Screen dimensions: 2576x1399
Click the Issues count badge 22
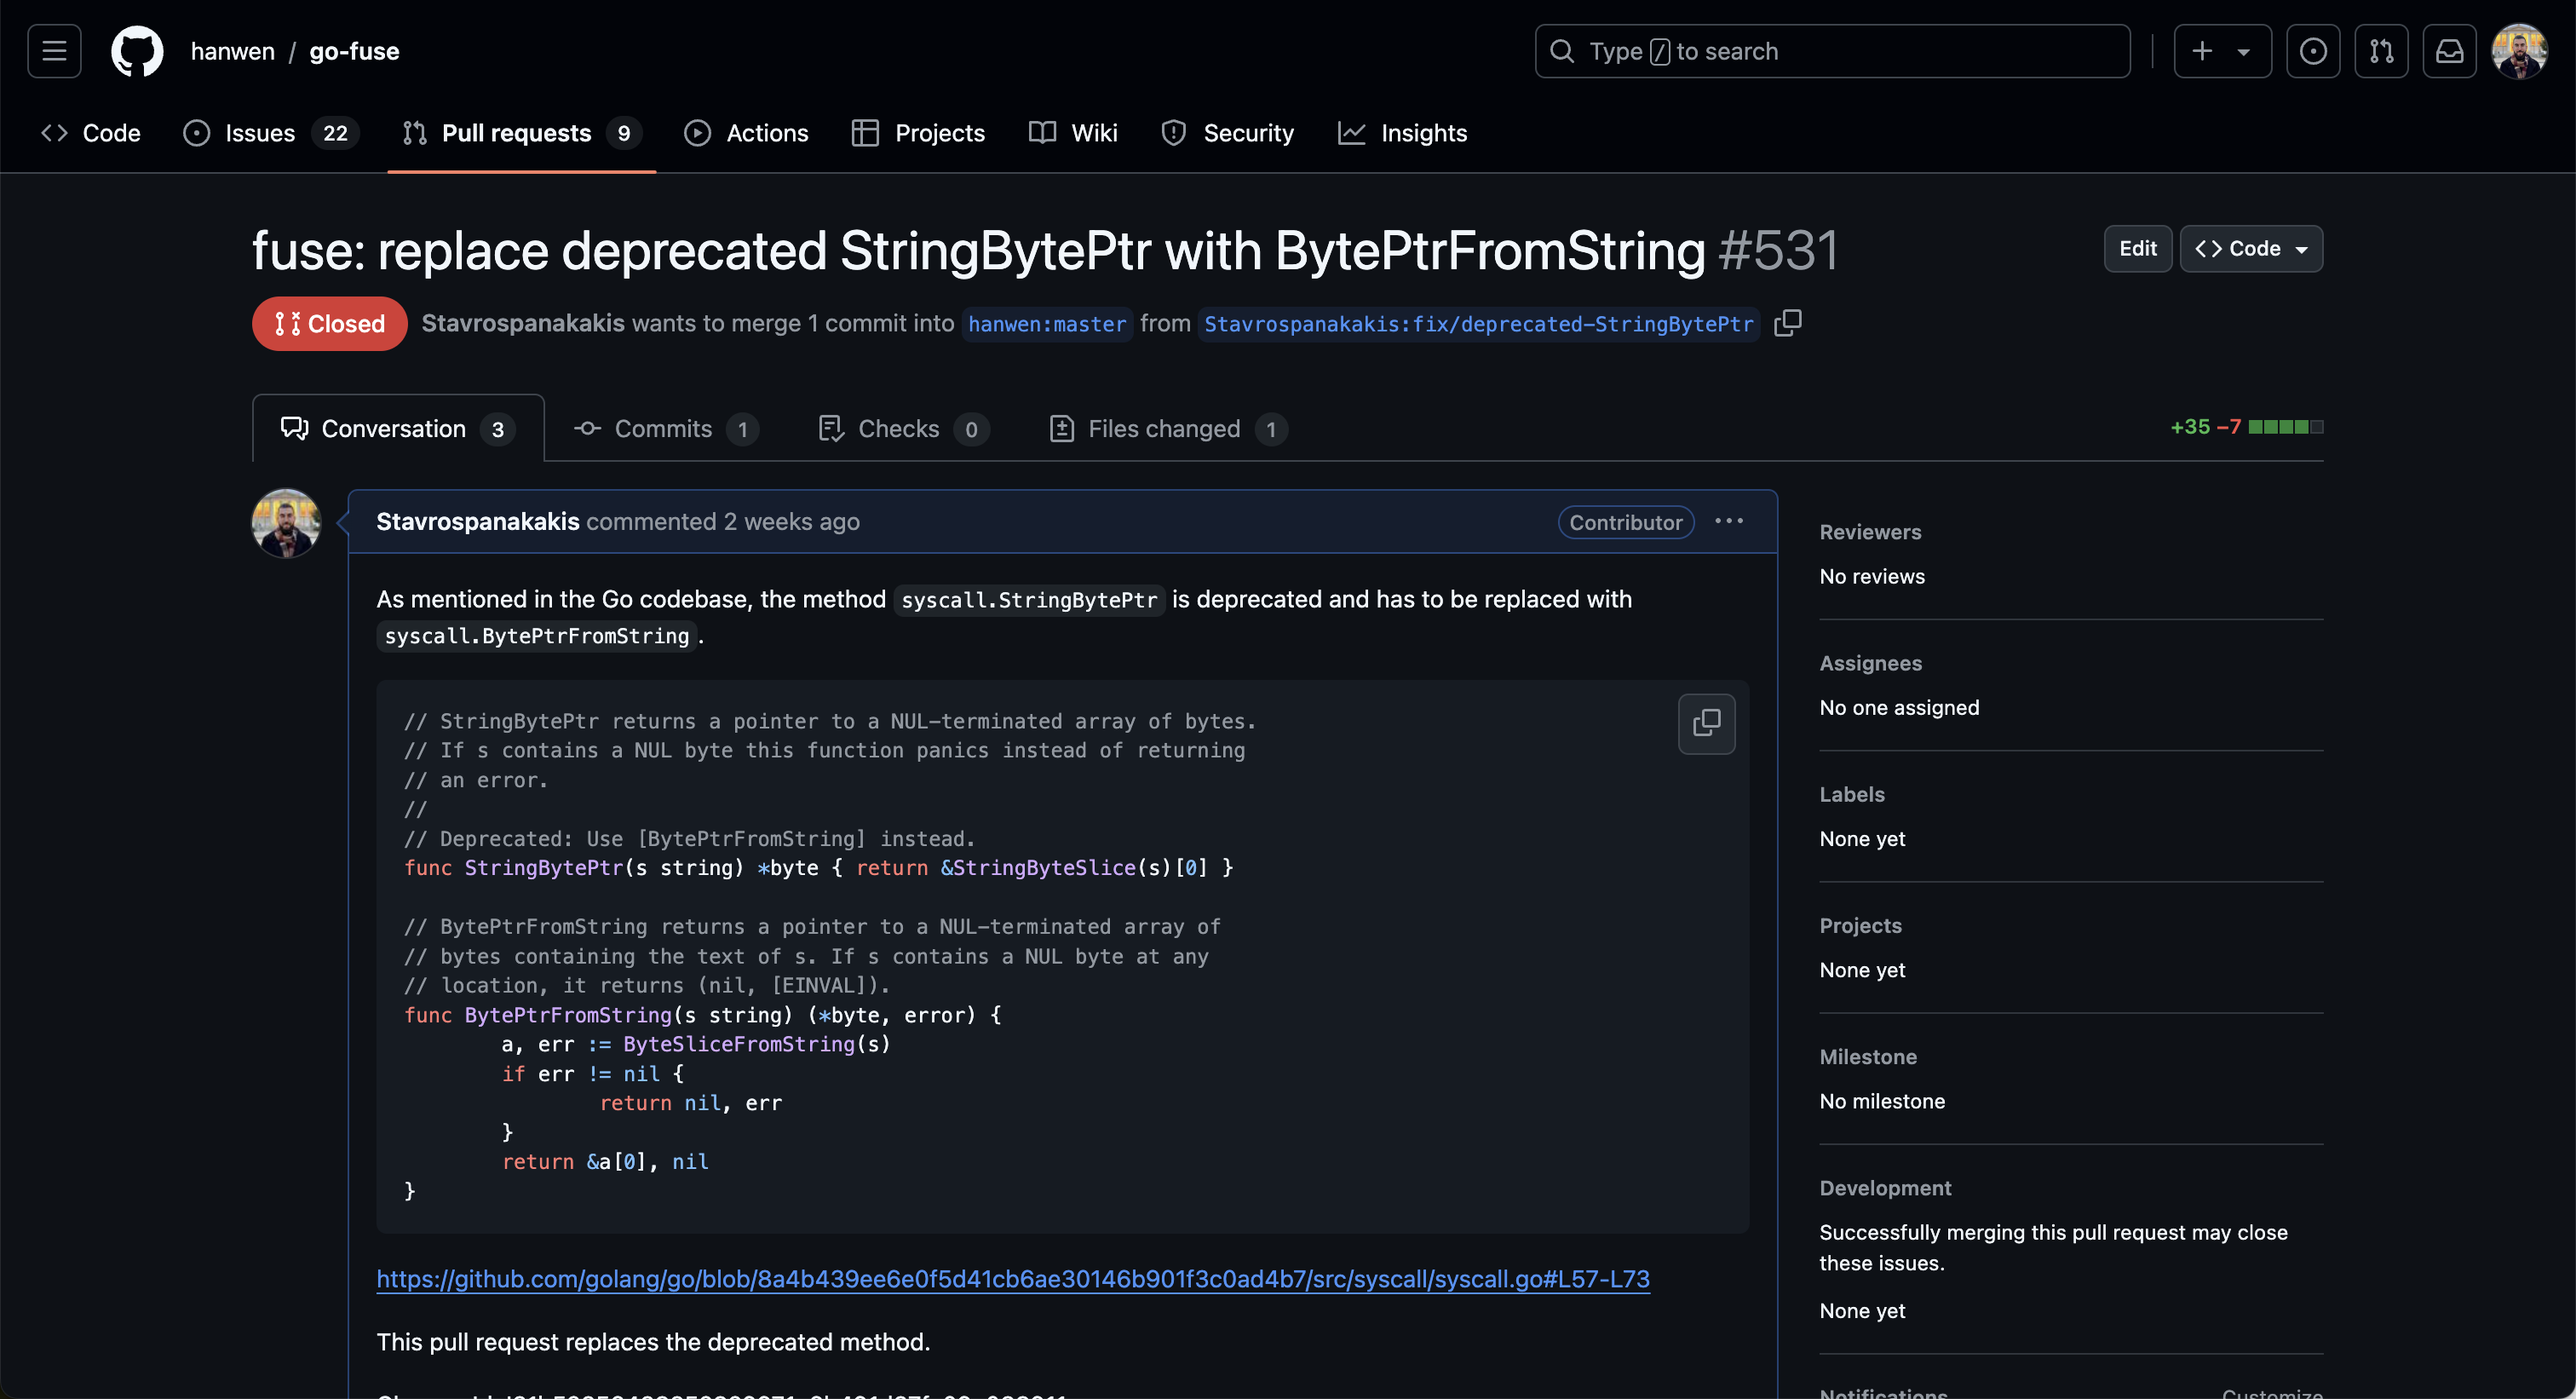[x=335, y=133]
